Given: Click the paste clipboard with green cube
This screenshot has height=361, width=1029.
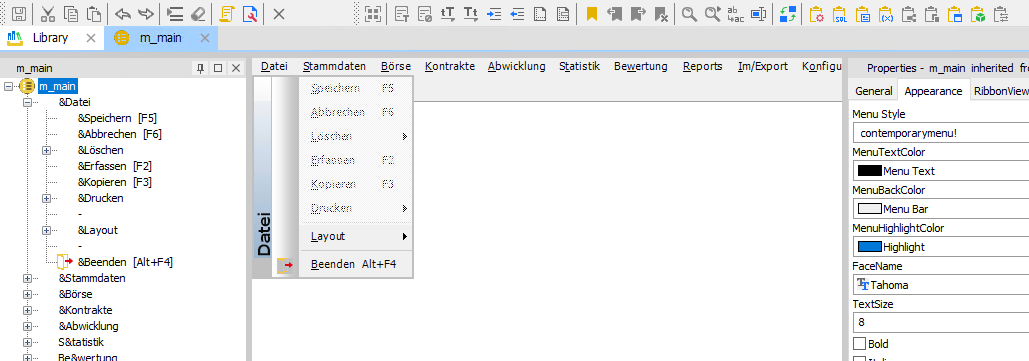Looking at the screenshot, I should (978, 14).
